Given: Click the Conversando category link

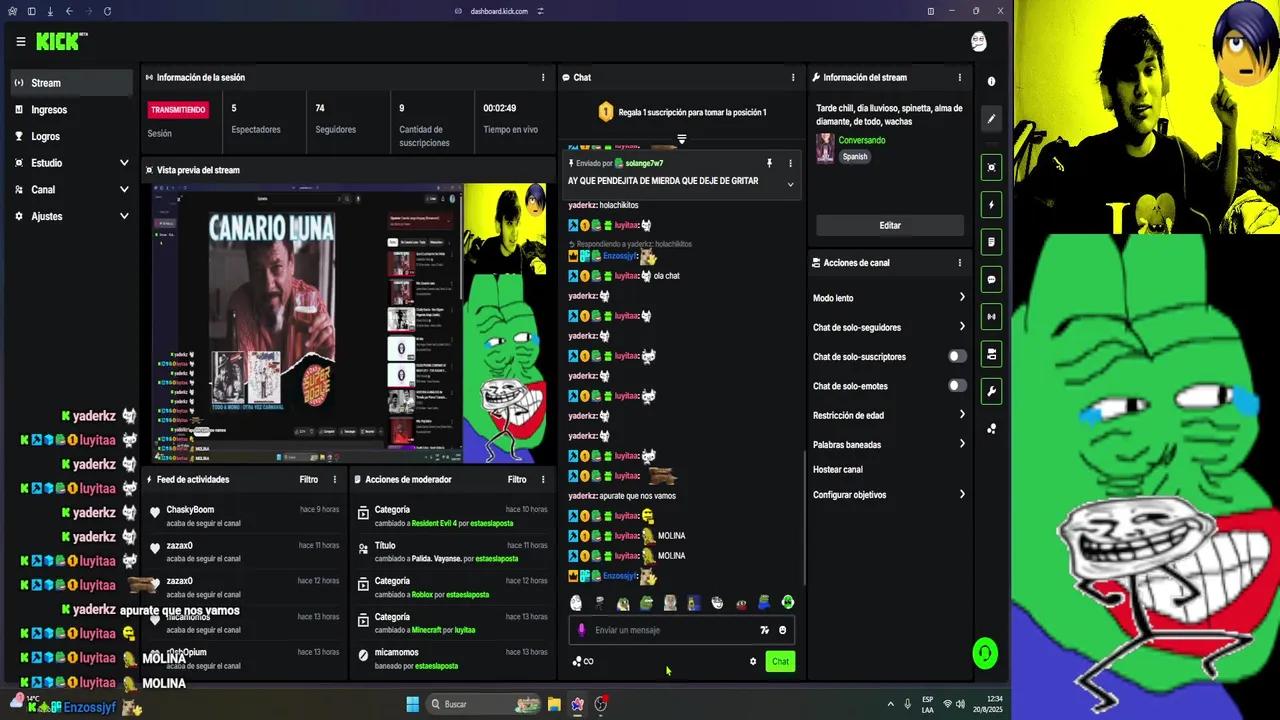Looking at the screenshot, I should [862, 140].
